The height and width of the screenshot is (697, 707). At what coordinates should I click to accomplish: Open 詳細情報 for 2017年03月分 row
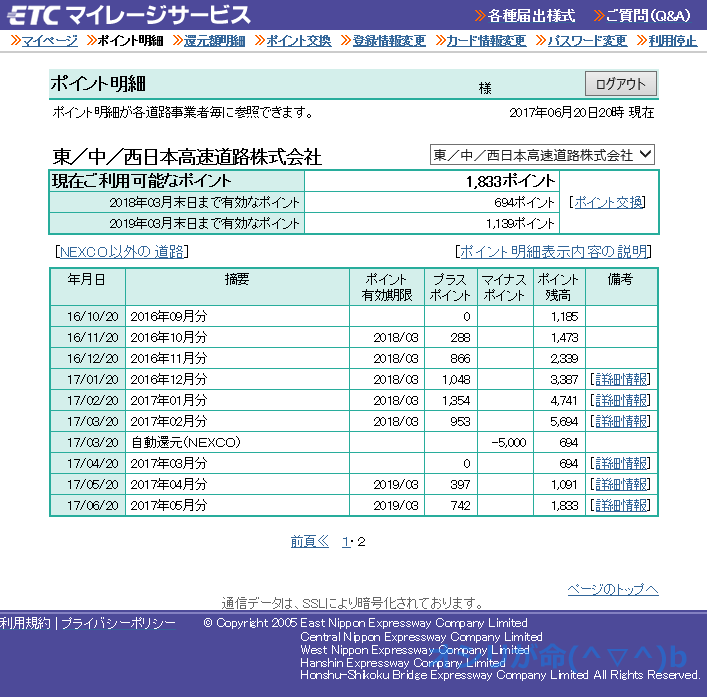[621, 463]
